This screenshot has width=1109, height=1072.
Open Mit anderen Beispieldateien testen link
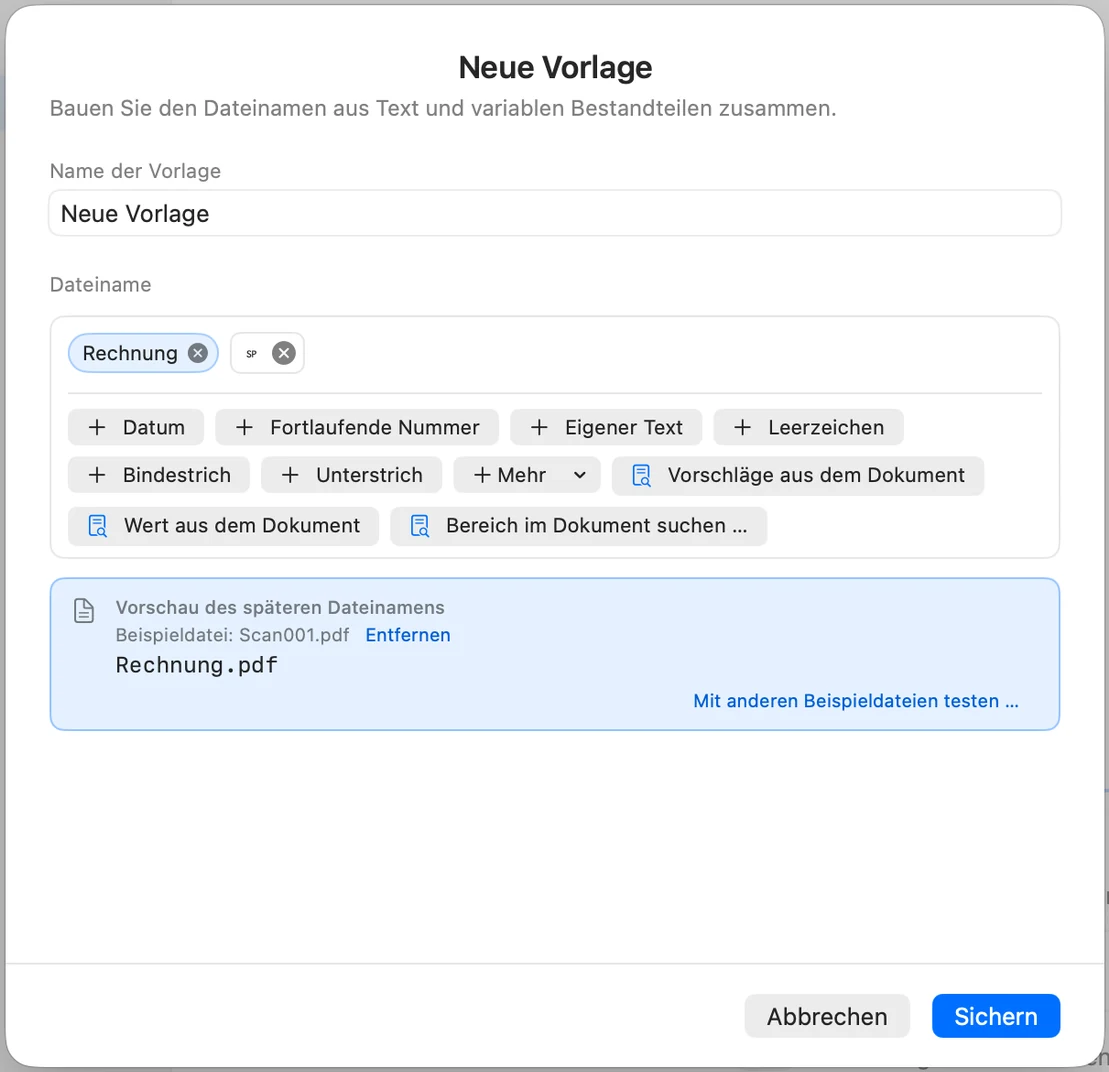(856, 701)
